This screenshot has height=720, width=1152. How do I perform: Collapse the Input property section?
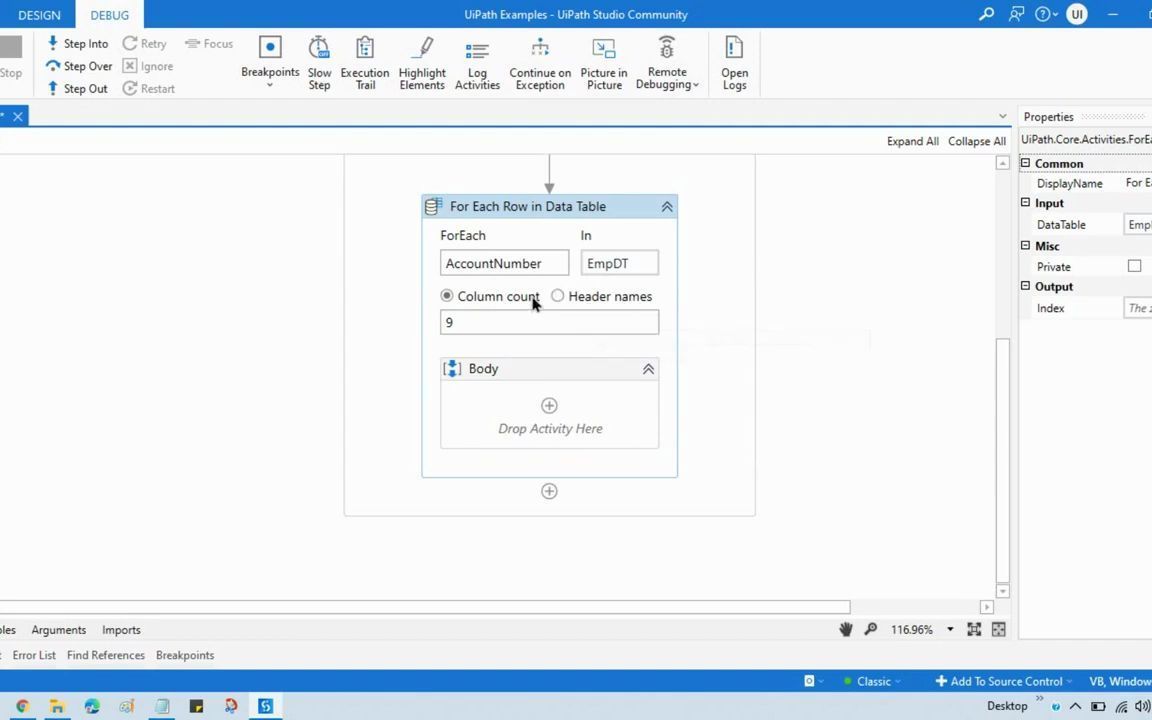pyautogui.click(x=1026, y=203)
